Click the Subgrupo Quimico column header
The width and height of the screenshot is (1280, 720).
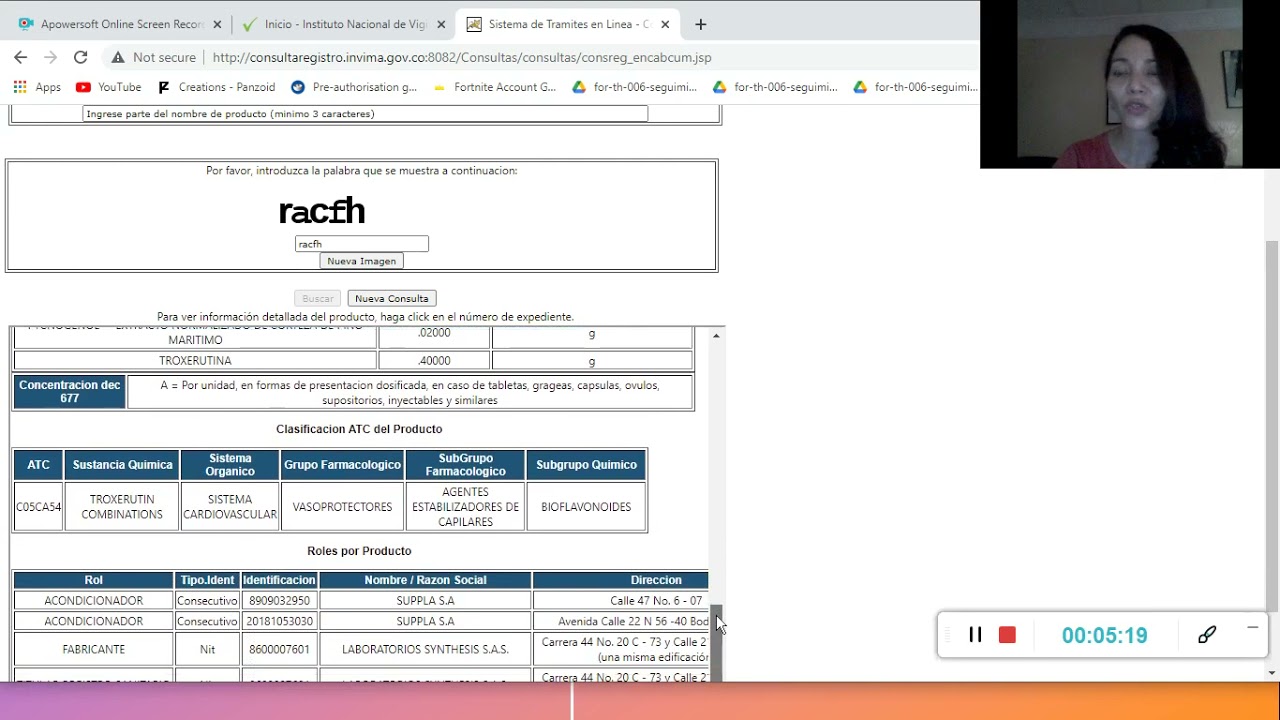tap(586, 465)
